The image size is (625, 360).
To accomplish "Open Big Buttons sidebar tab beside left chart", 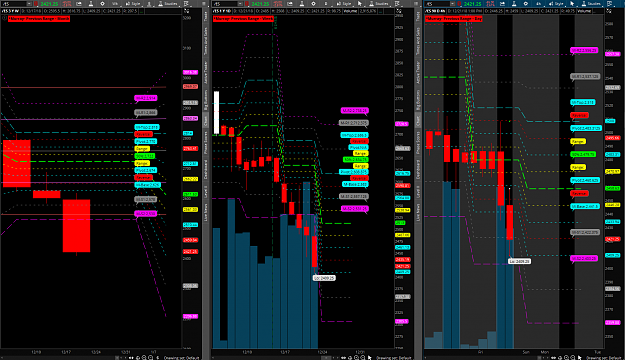I will point(206,99).
